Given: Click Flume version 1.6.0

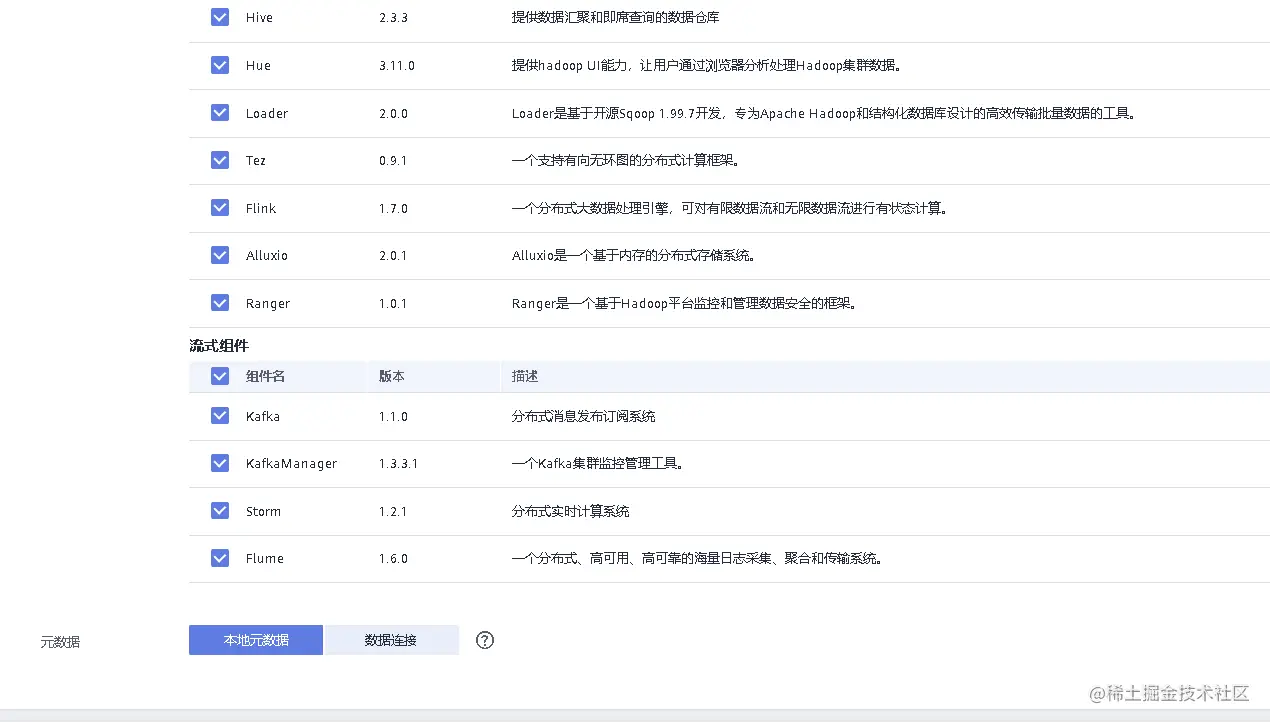Looking at the screenshot, I should (x=393, y=559).
